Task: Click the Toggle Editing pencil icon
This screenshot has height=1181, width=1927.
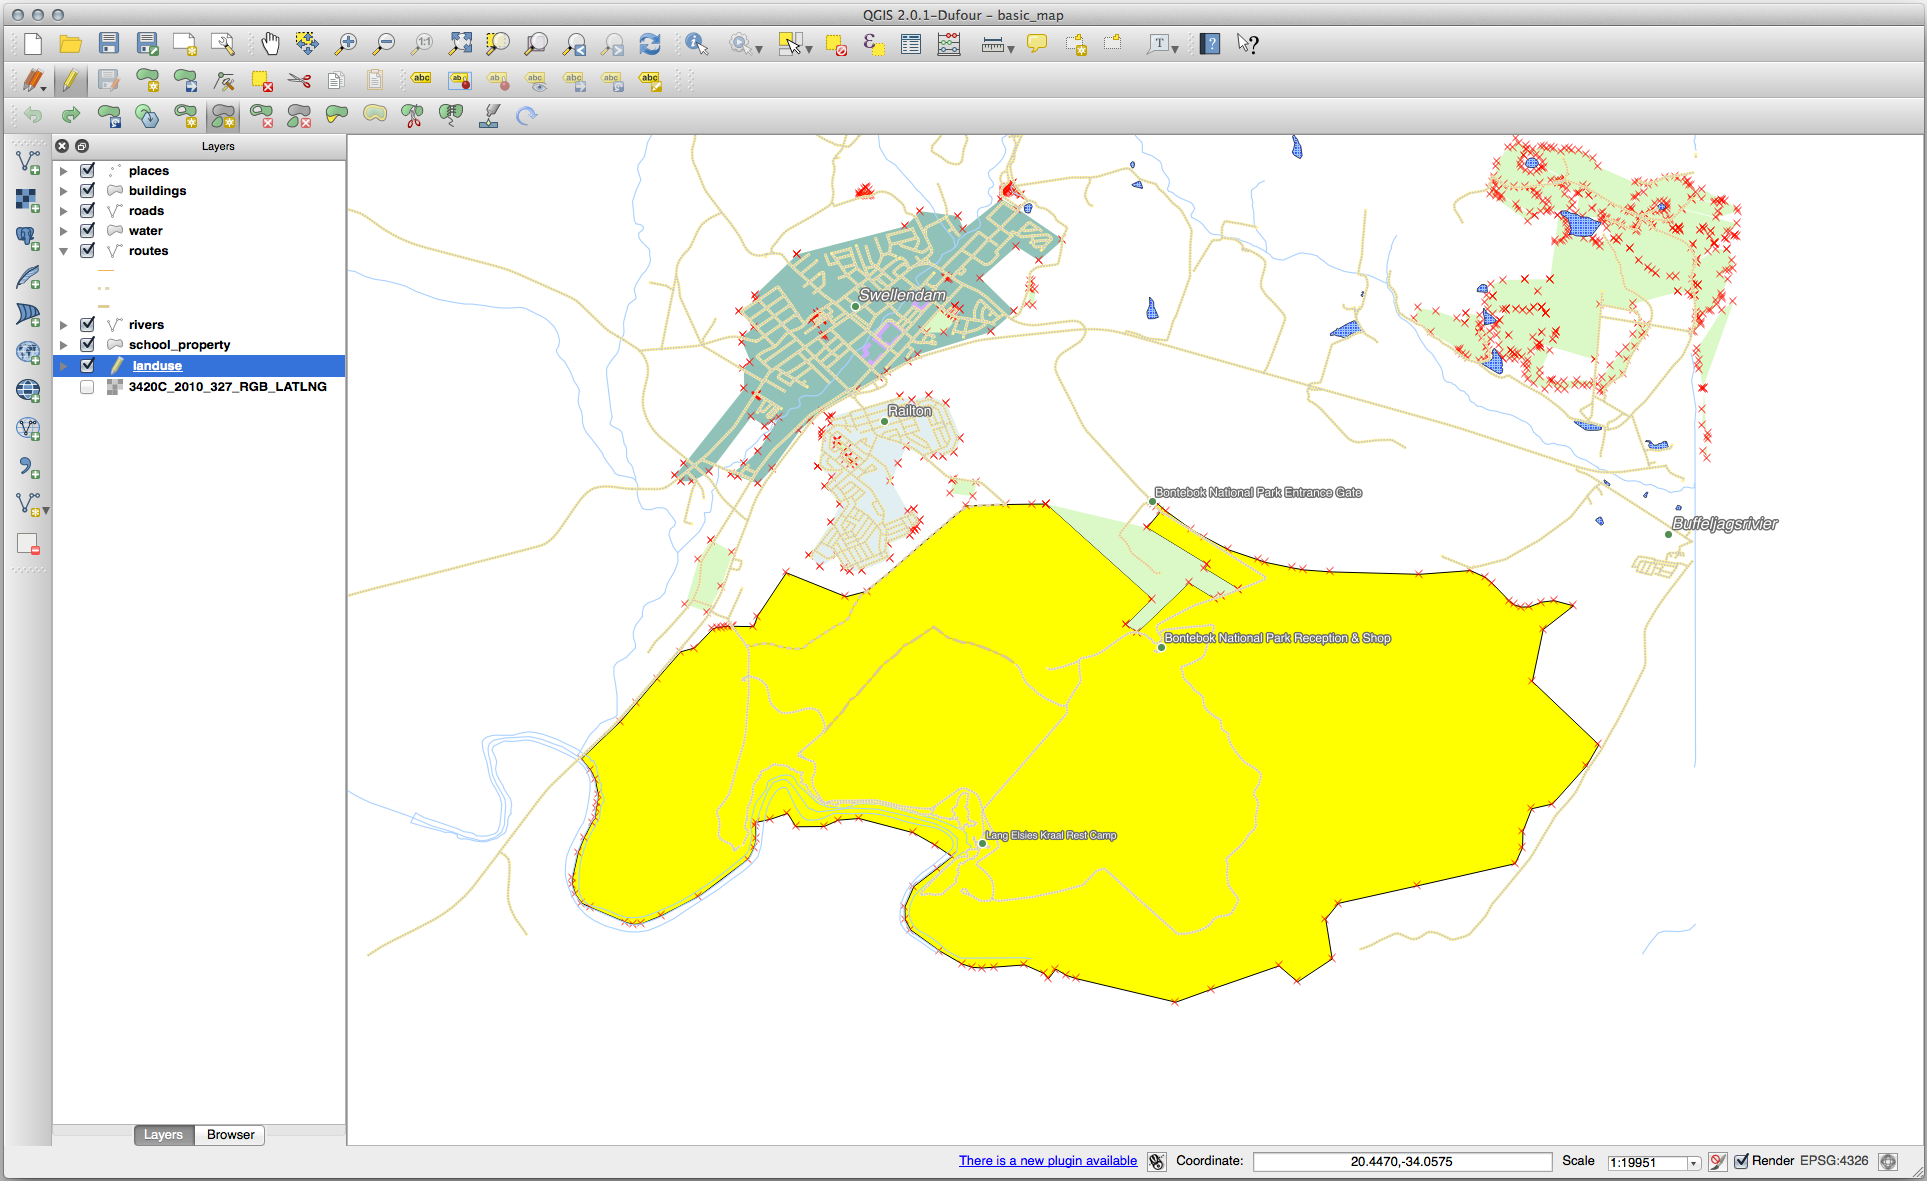Action: 69,80
